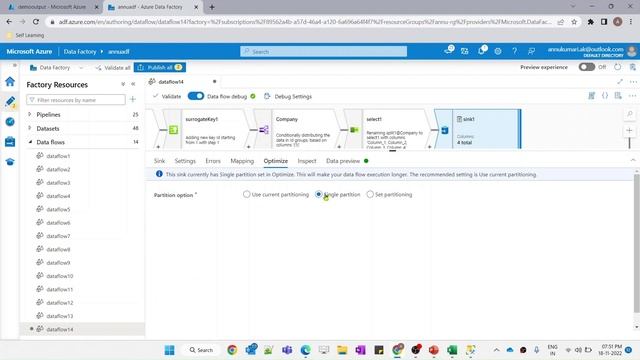Viewport: 640px width, 360px height.
Task: Click the collapse all resources chevron icon
Action: point(123,84)
